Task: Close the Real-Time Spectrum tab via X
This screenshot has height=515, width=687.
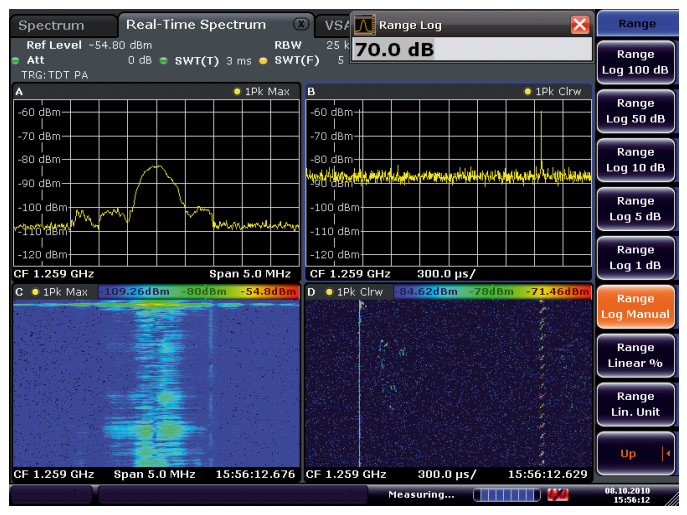Action: coord(301,24)
